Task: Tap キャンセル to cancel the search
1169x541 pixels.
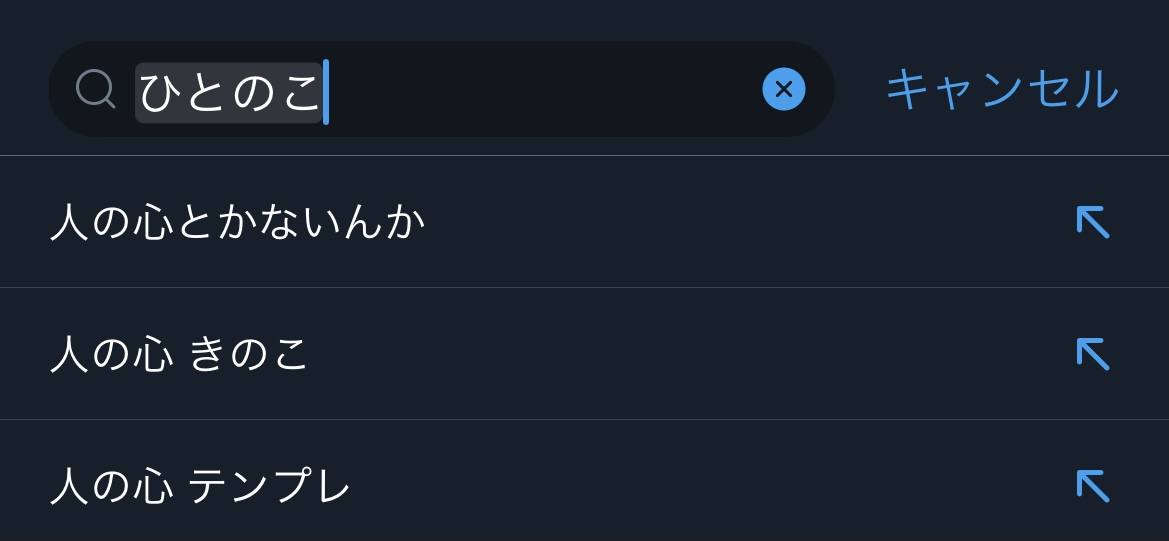Action: point(1001,90)
